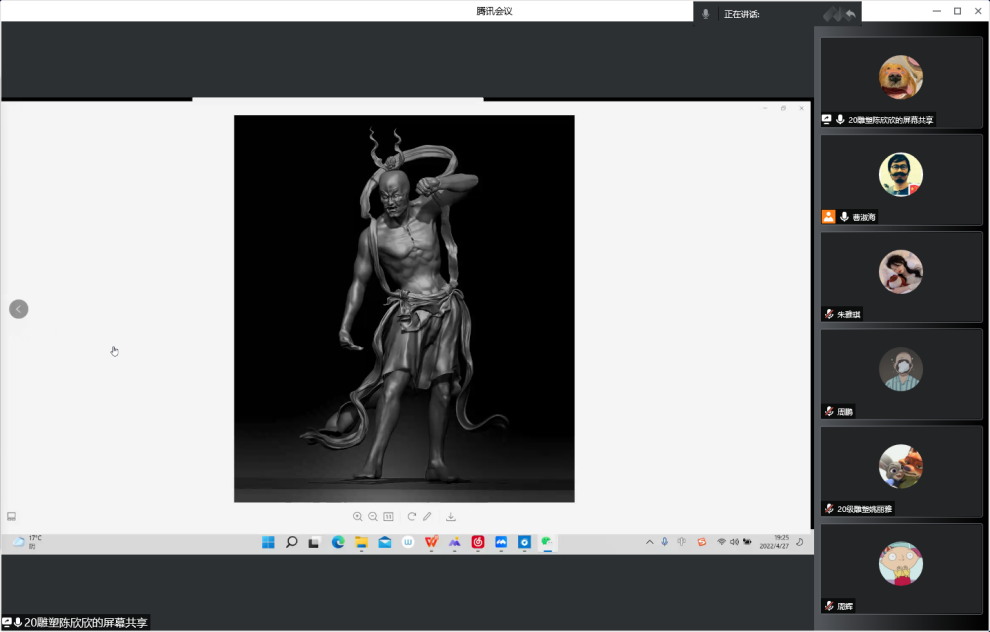Click the 1:1 actual size icon
990x632 pixels.
click(x=388, y=517)
